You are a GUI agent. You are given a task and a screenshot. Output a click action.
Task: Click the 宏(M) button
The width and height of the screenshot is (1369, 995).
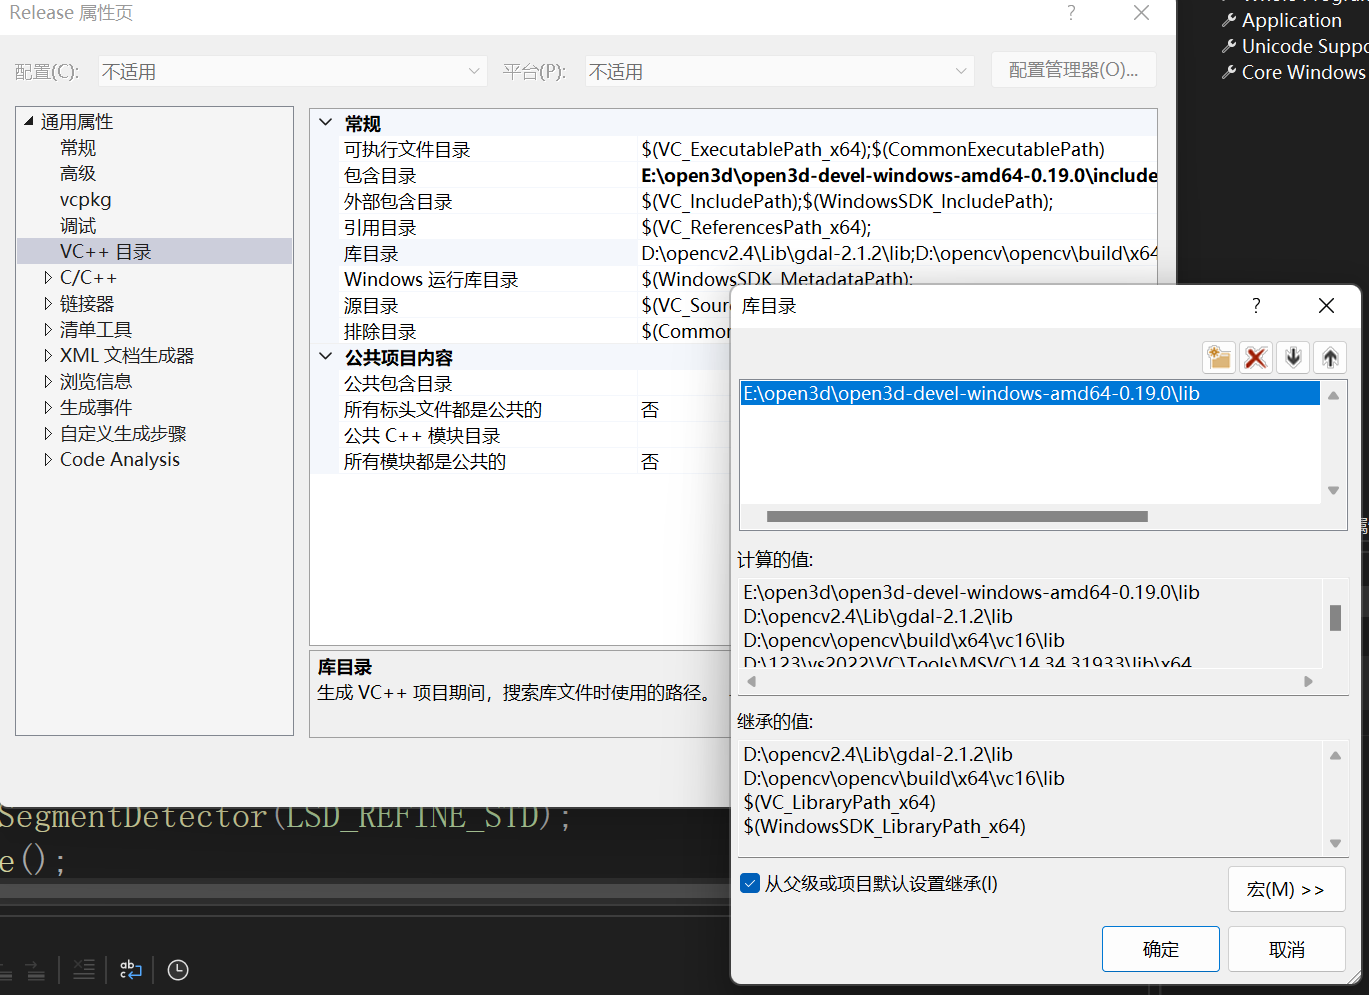click(x=1286, y=888)
